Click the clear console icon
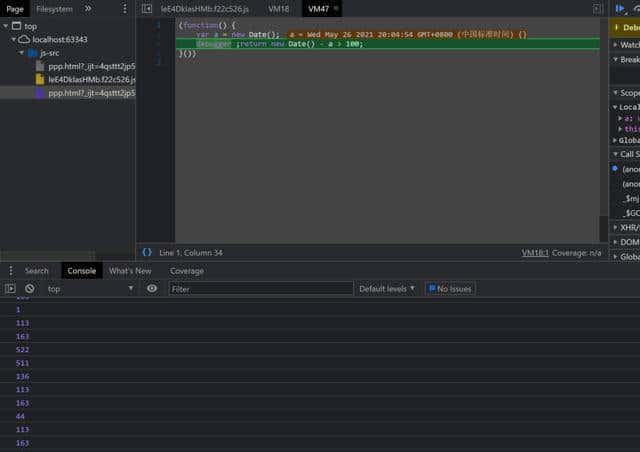640x452 pixels. tap(29, 288)
